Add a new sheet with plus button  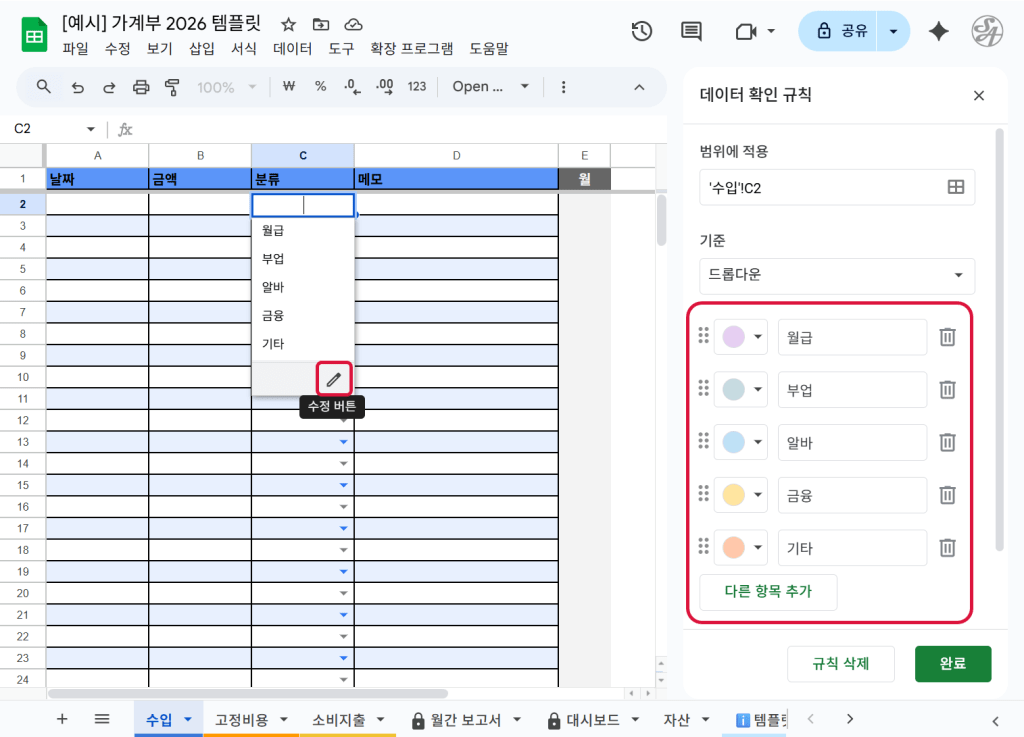[x=62, y=719]
